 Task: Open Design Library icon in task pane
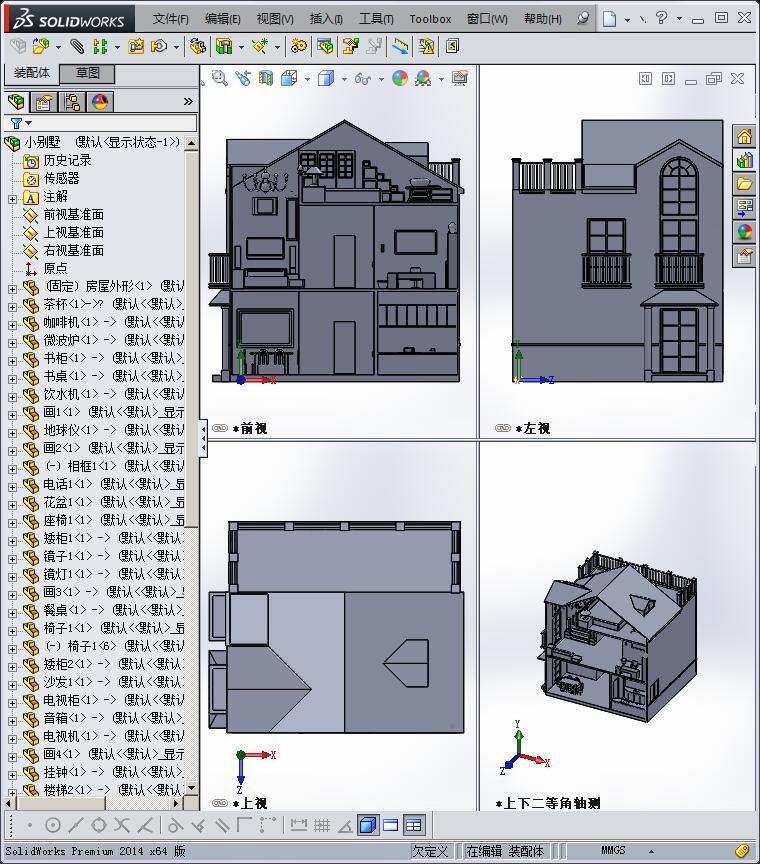click(x=745, y=160)
